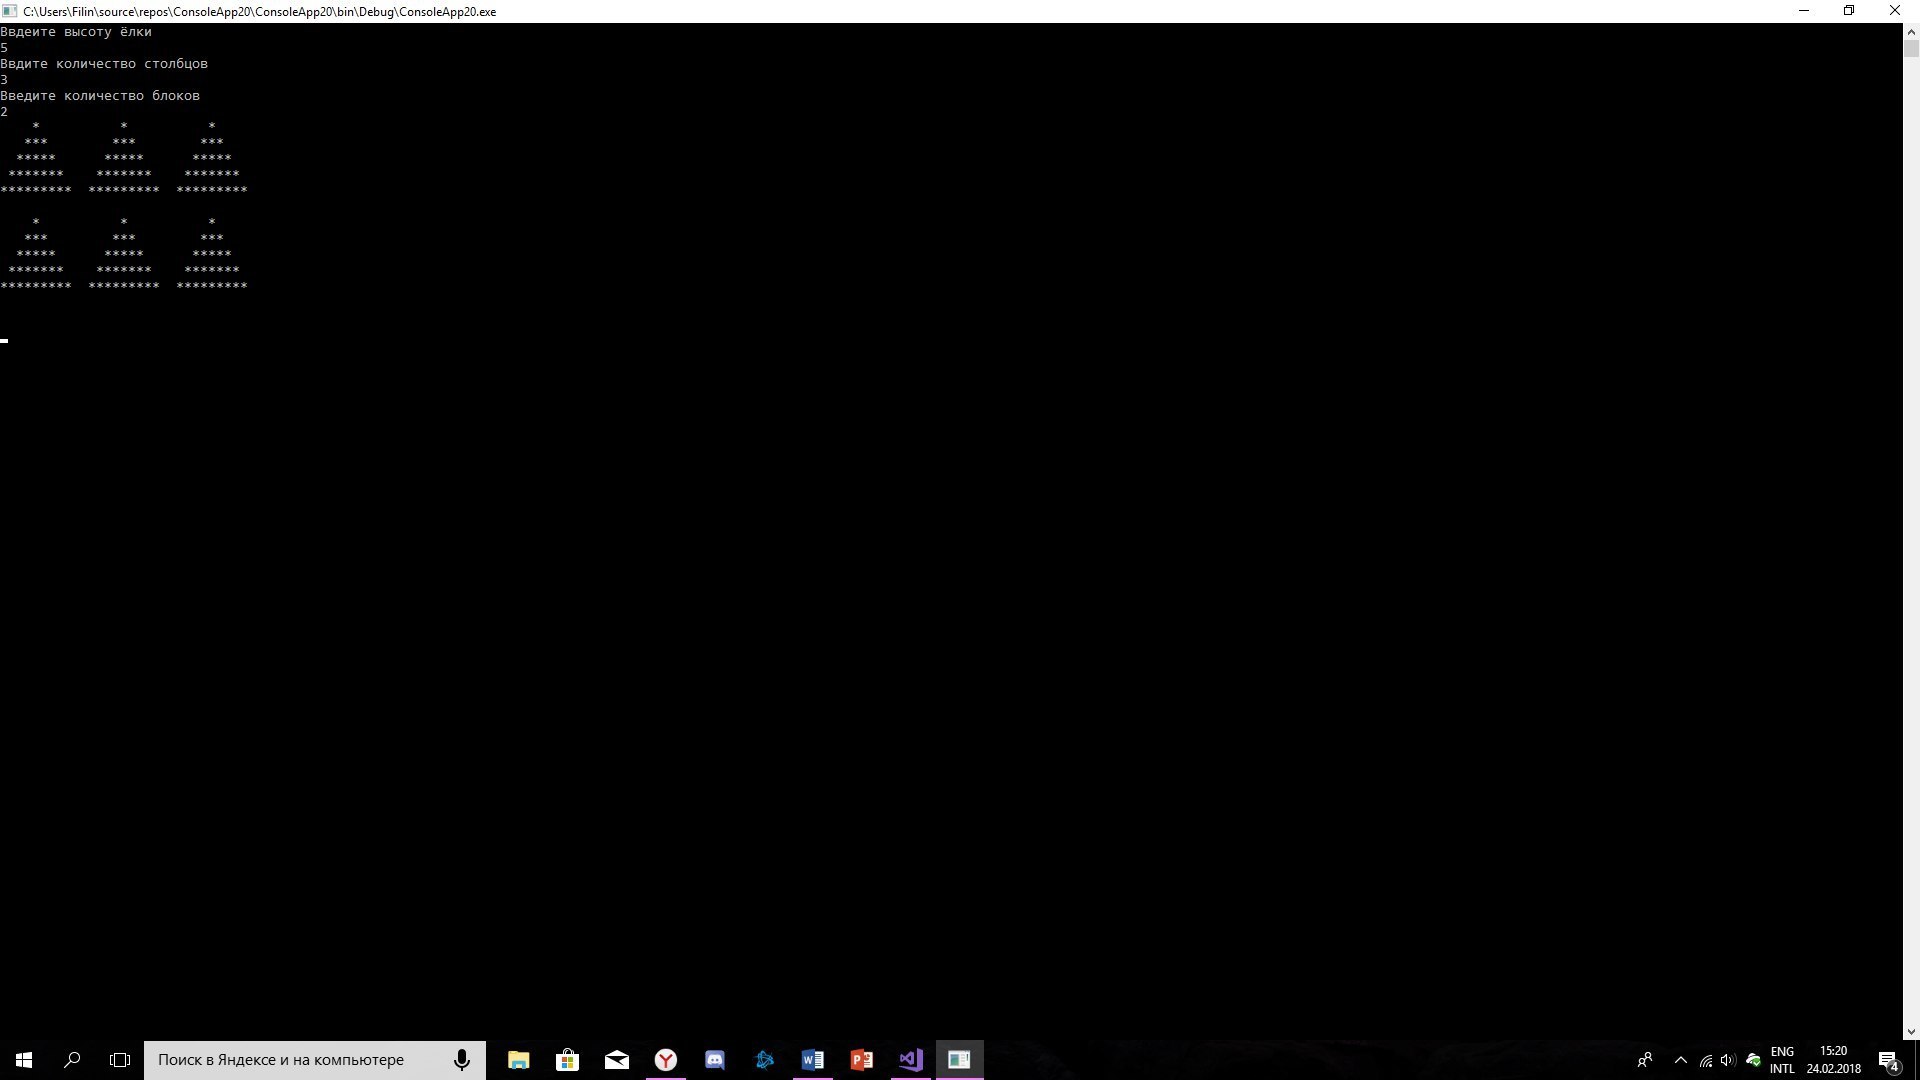Open Microsoft Store from the taskbar
This screenshot has width=1920, height=1080.
[567, 1059]
